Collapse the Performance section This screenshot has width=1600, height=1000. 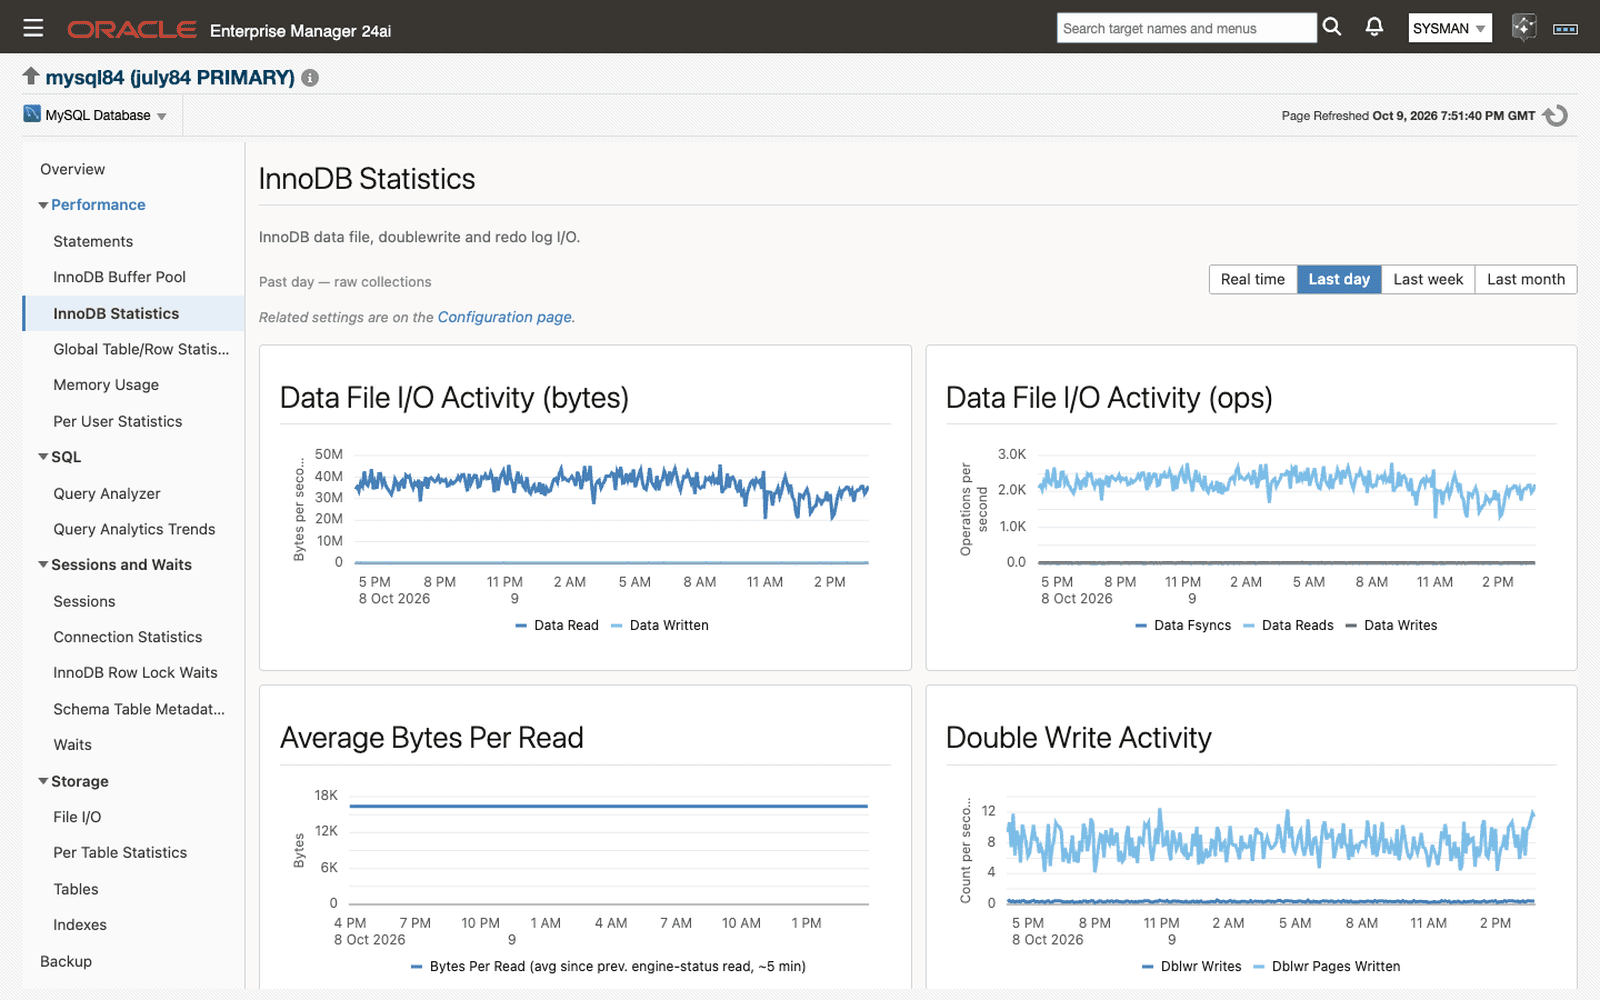click(x=44, y=205)
